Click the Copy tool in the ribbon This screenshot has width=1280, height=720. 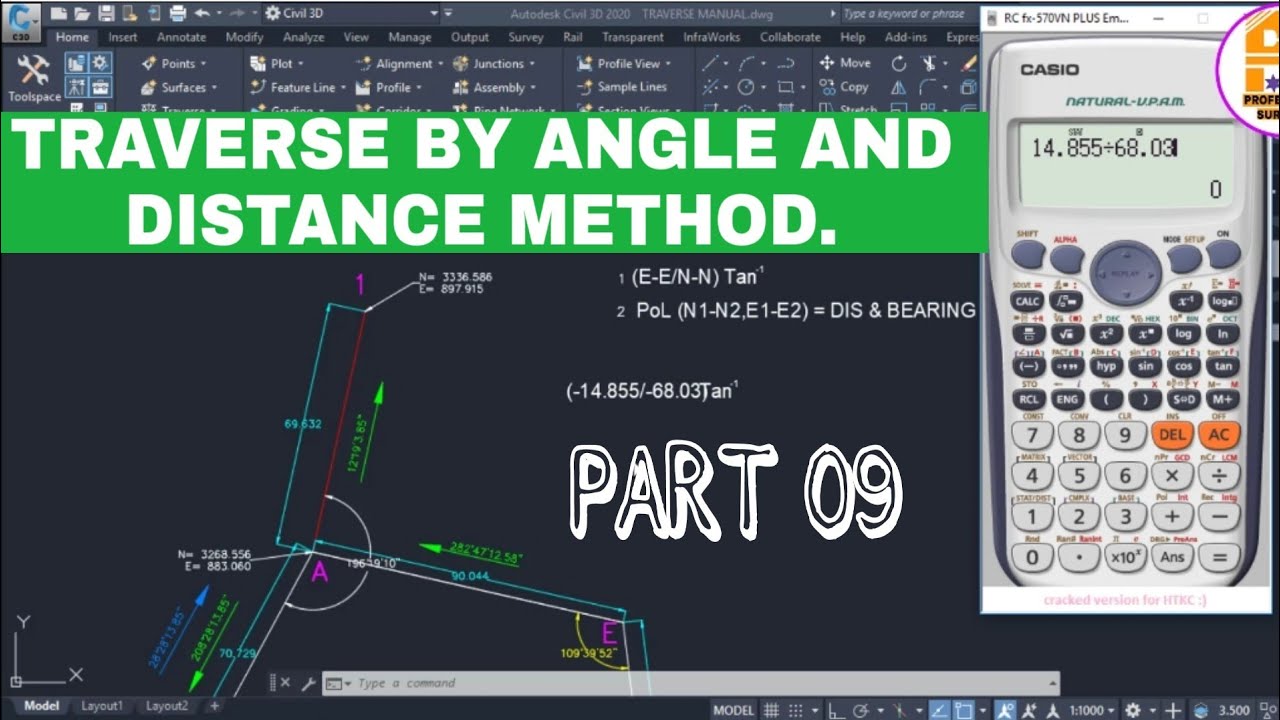(x=844, y=87)
